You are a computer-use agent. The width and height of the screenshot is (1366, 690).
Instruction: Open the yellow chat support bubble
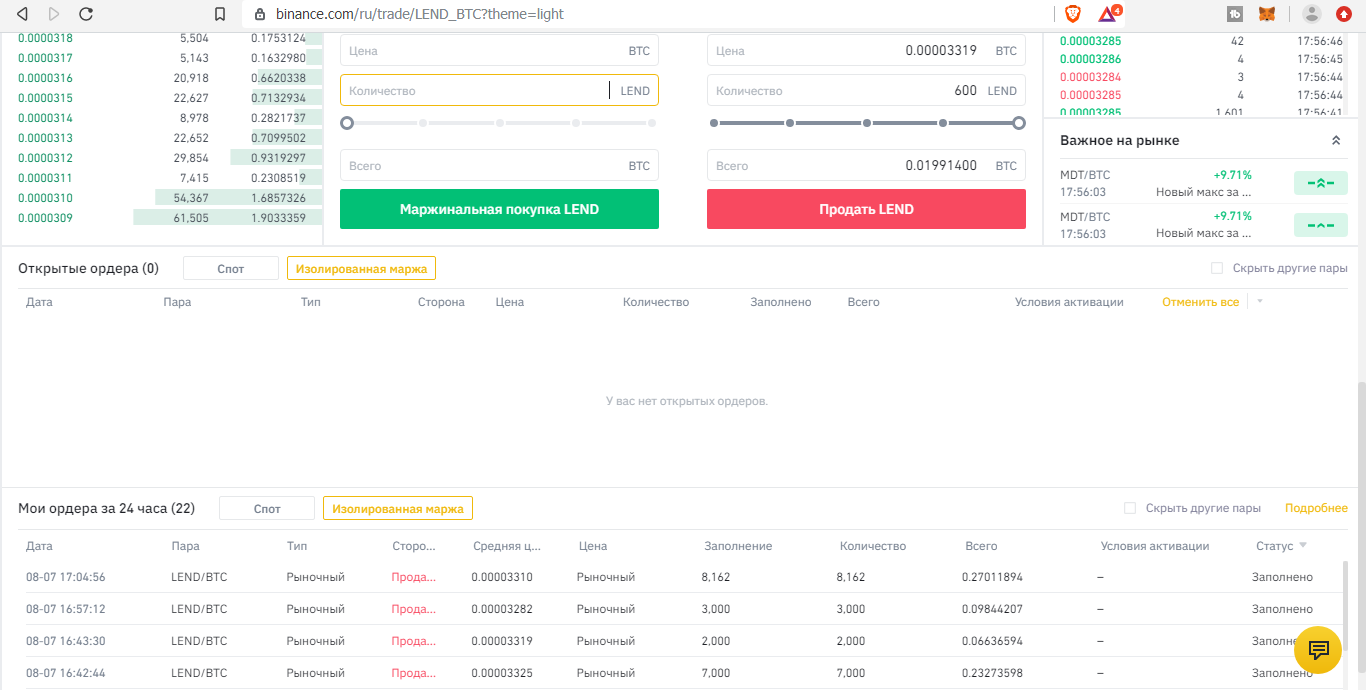tap(1318, 650)
